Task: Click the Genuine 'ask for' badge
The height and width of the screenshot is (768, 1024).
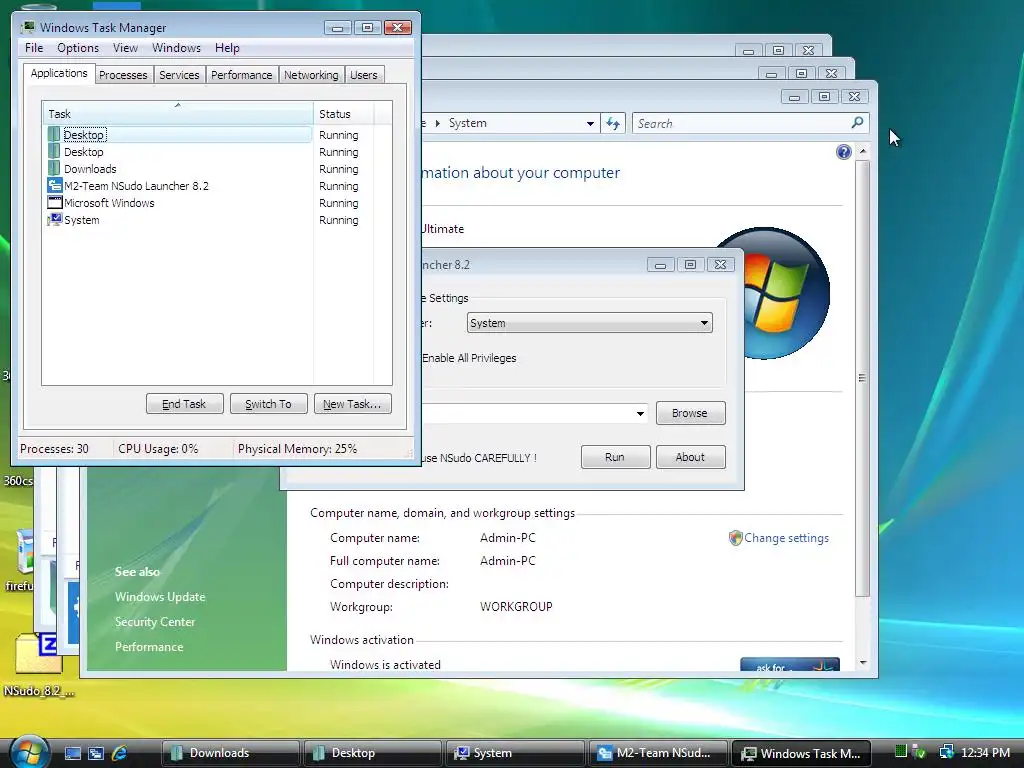Action: click(790, 664)
